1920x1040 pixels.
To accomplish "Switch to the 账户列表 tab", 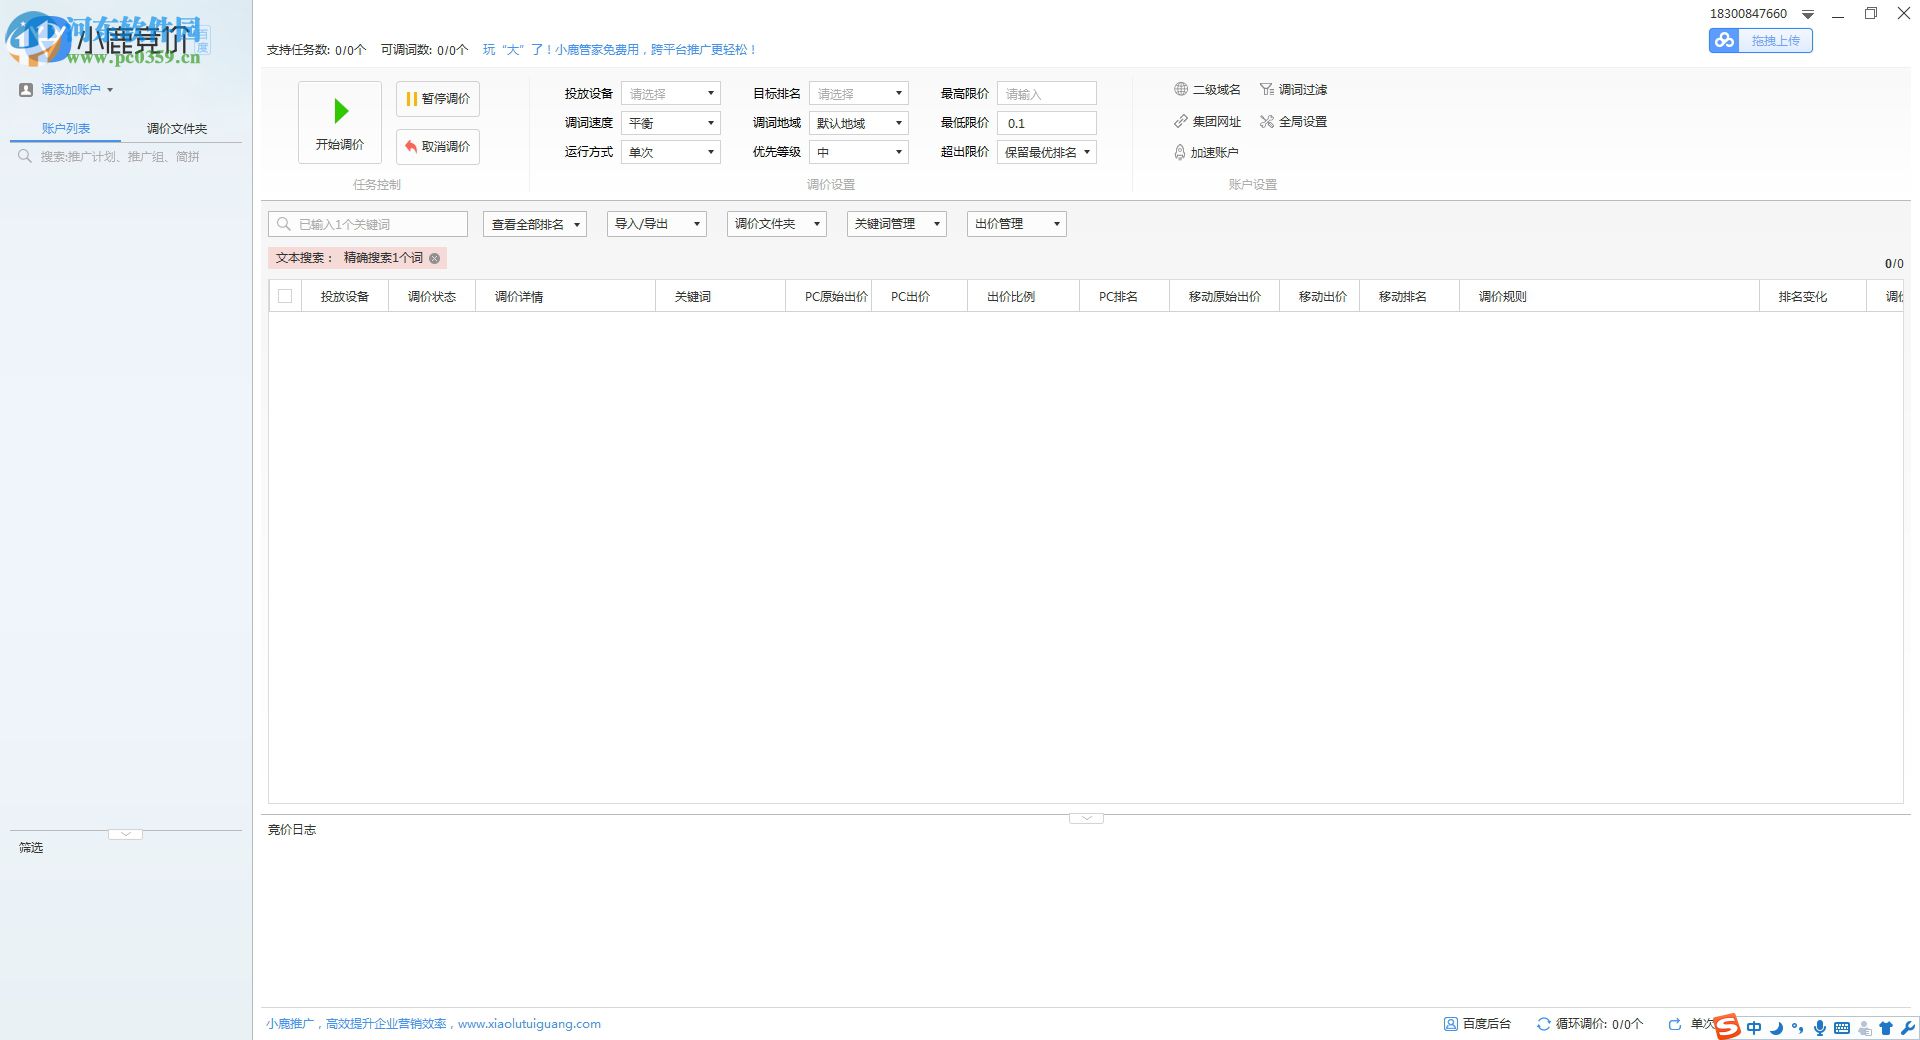I will pos(66,128).
